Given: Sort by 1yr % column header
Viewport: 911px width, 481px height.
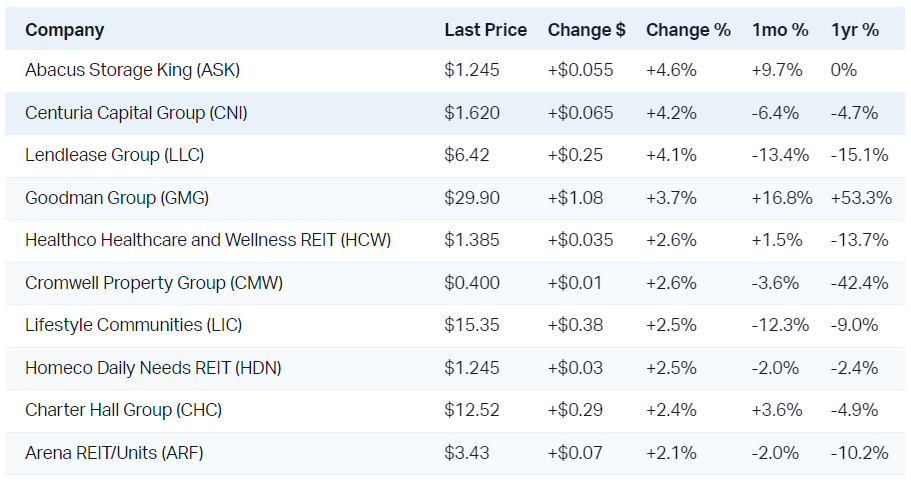Looking at the screenshot, I should [855, 30].
